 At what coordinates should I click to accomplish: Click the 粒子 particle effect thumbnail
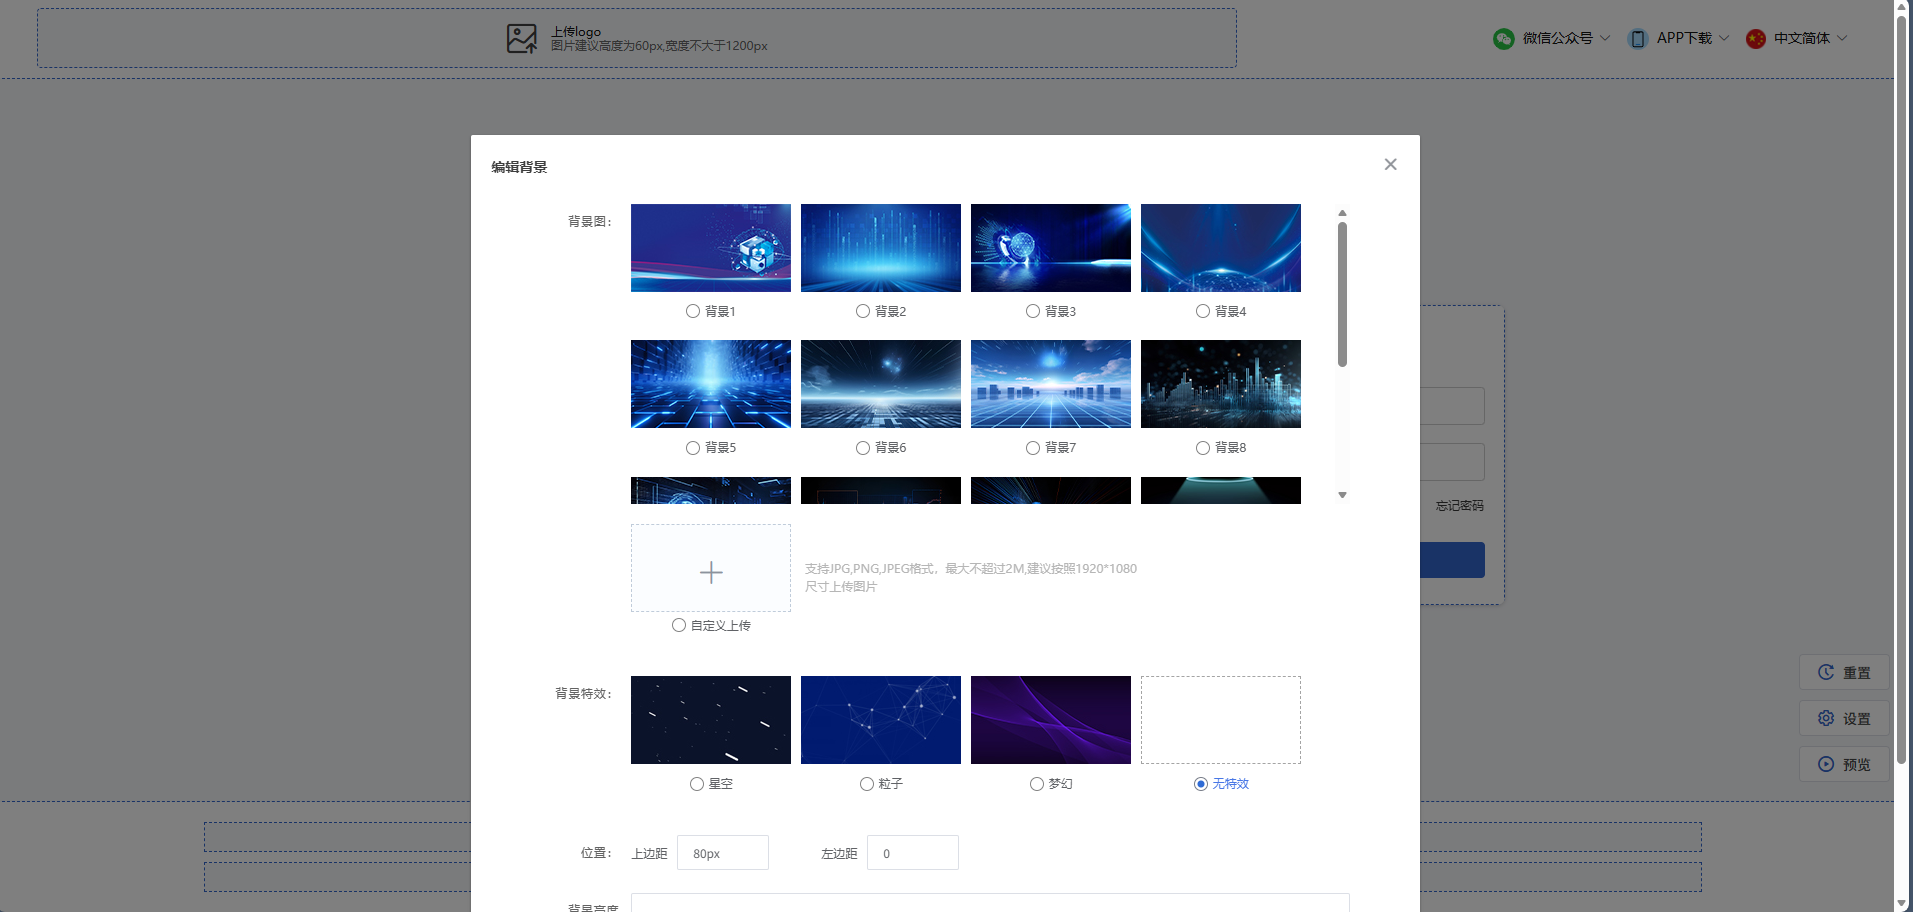pyautogui.click(x=881, y=720)
